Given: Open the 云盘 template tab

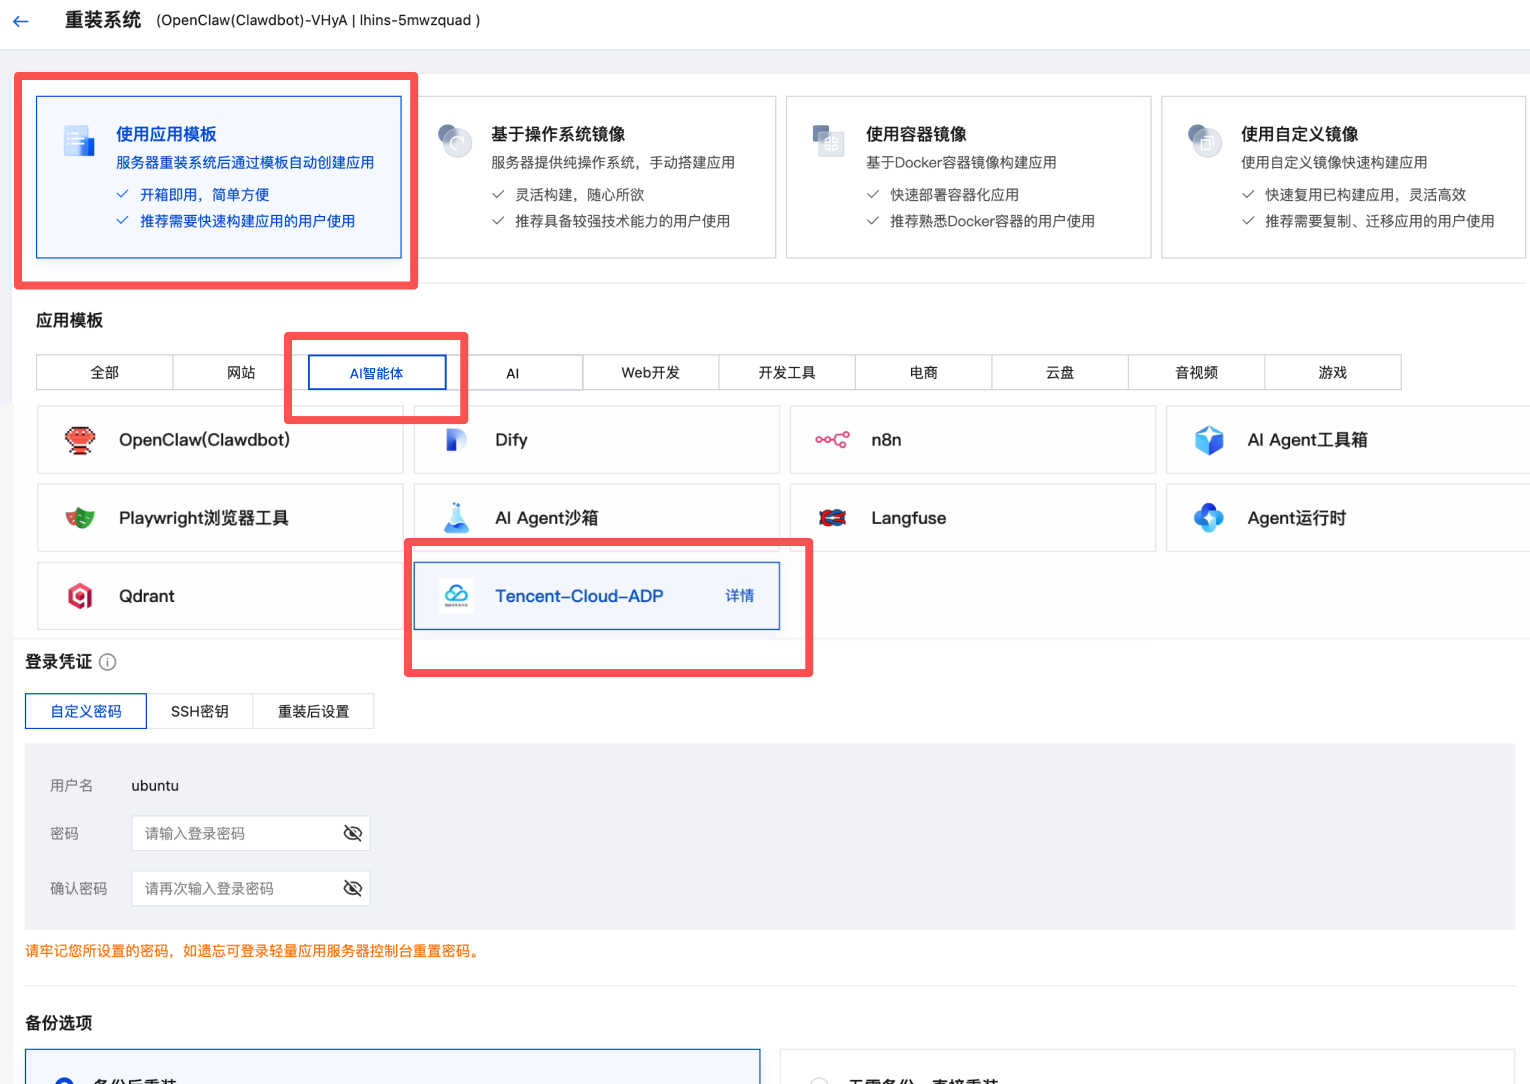Looking at the screenshot, I should click(1060, 372).
